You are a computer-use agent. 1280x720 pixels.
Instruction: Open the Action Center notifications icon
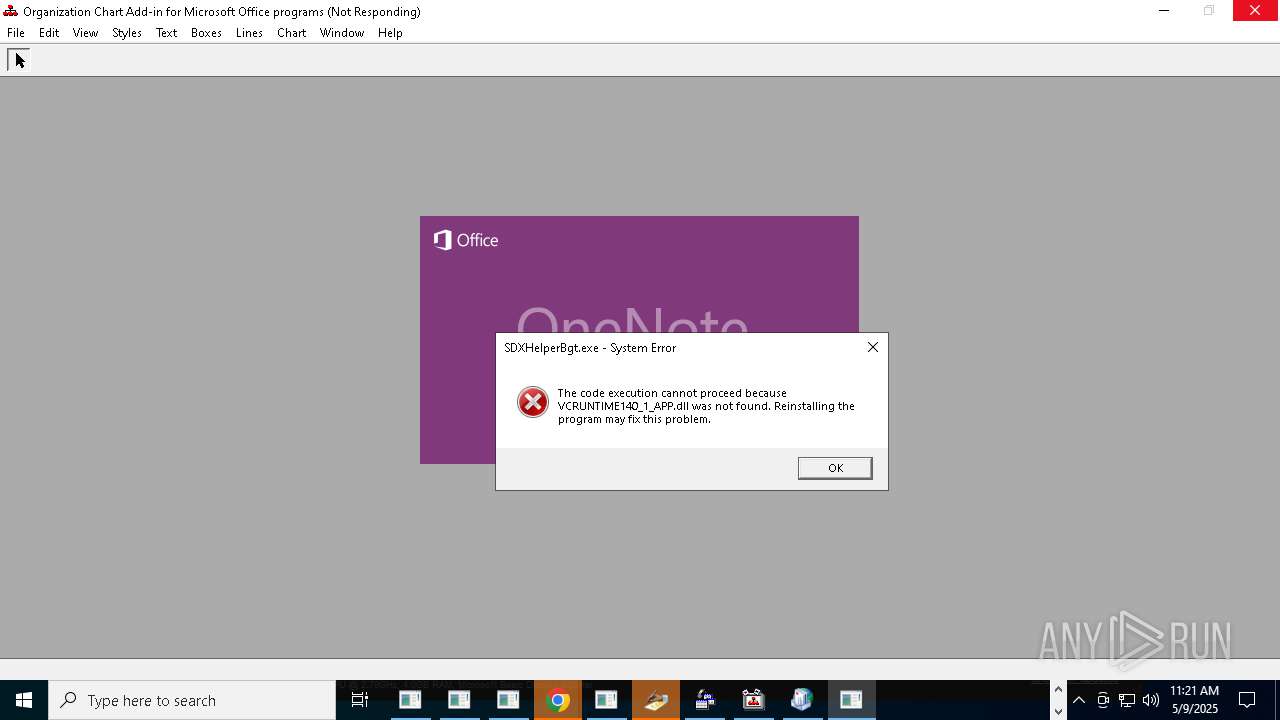(x=1247, y=700)
